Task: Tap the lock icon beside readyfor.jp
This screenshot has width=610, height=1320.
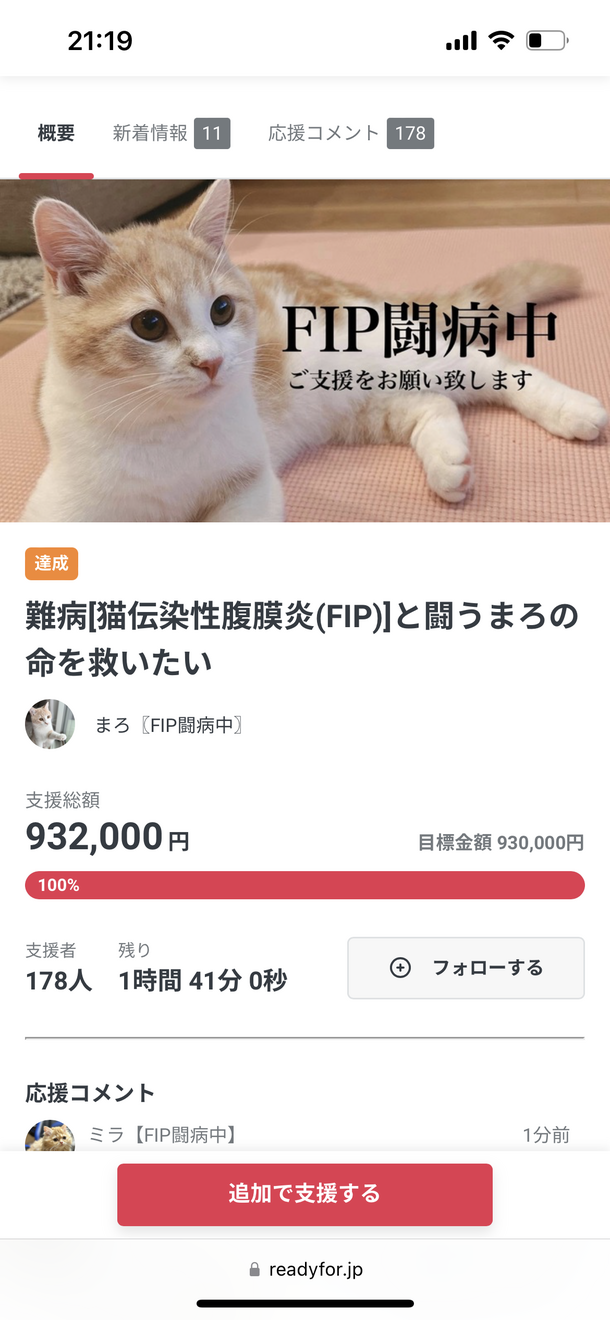Action: click(255, 1270)
